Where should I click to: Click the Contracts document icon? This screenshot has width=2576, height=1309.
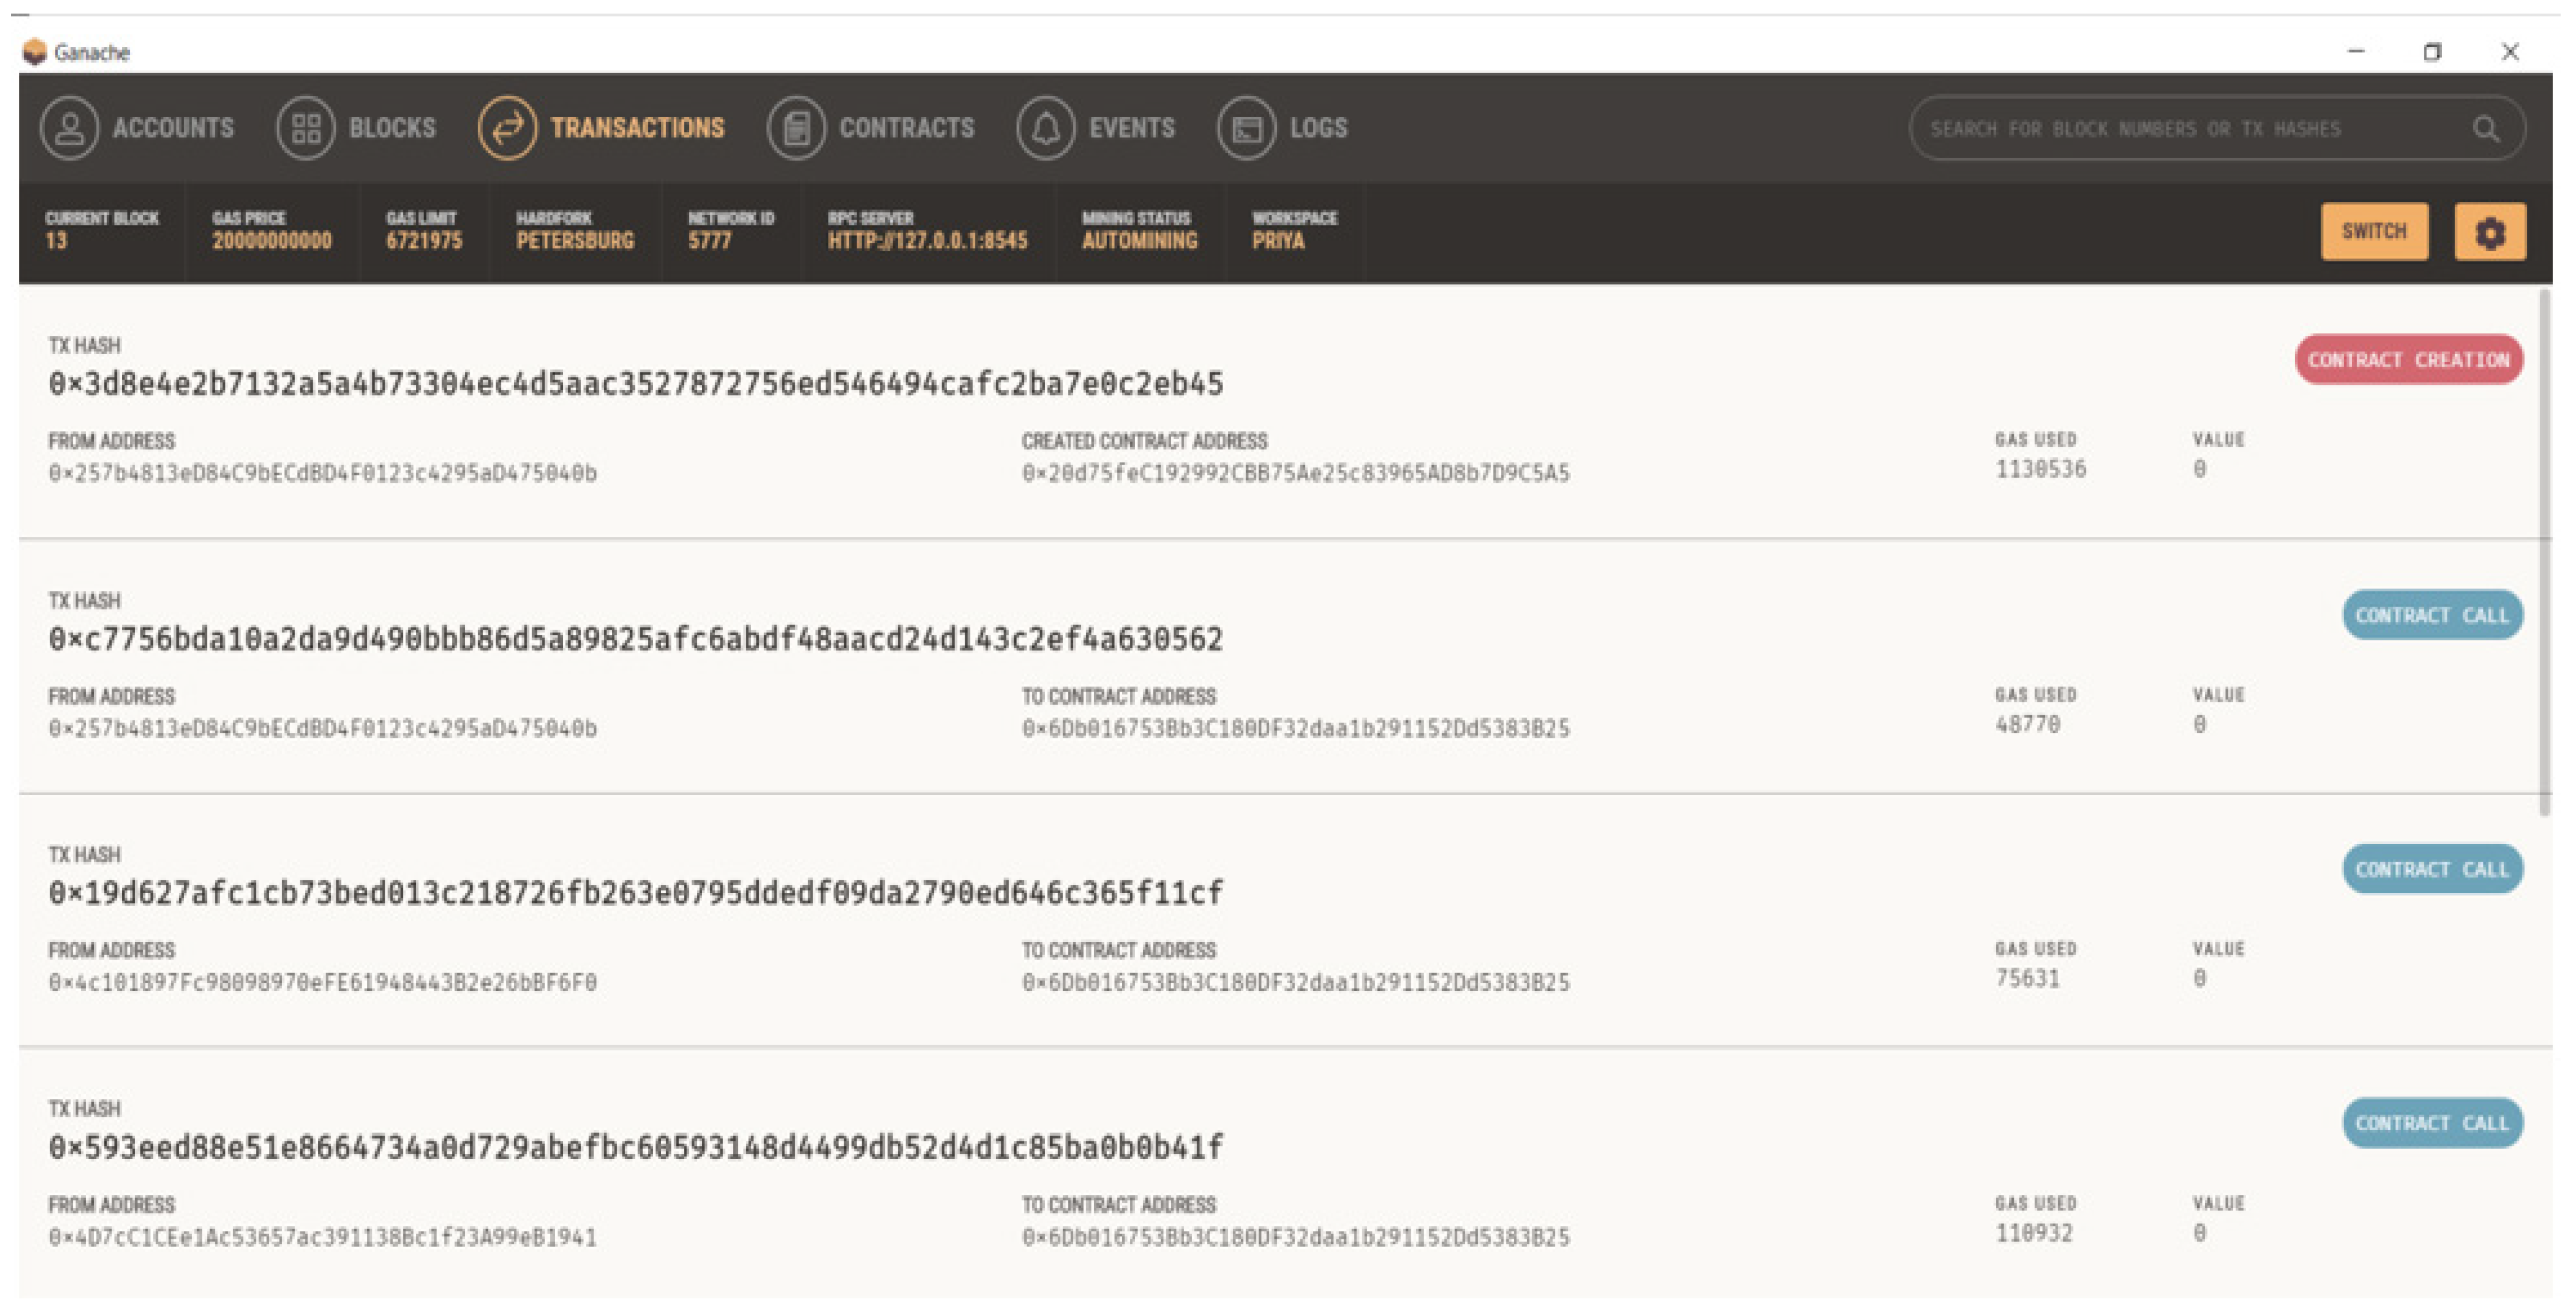click(796, 128)
